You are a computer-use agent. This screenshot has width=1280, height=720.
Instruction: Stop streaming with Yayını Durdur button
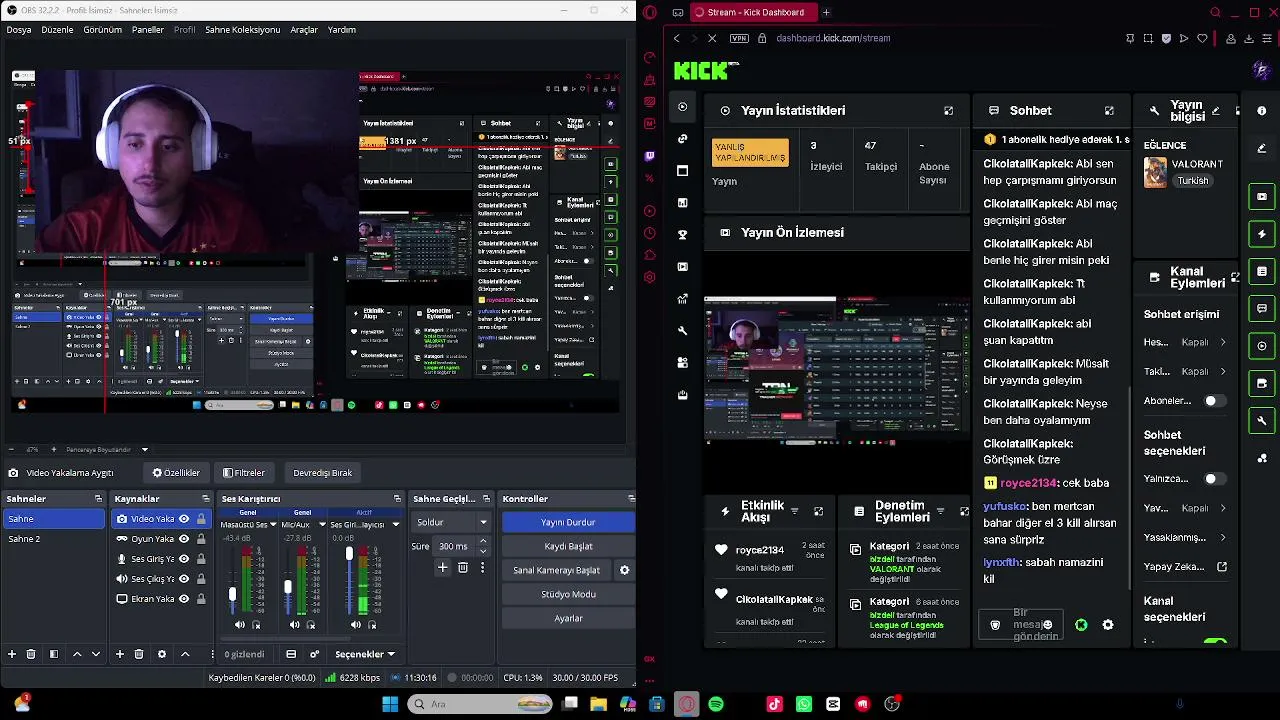568,522
